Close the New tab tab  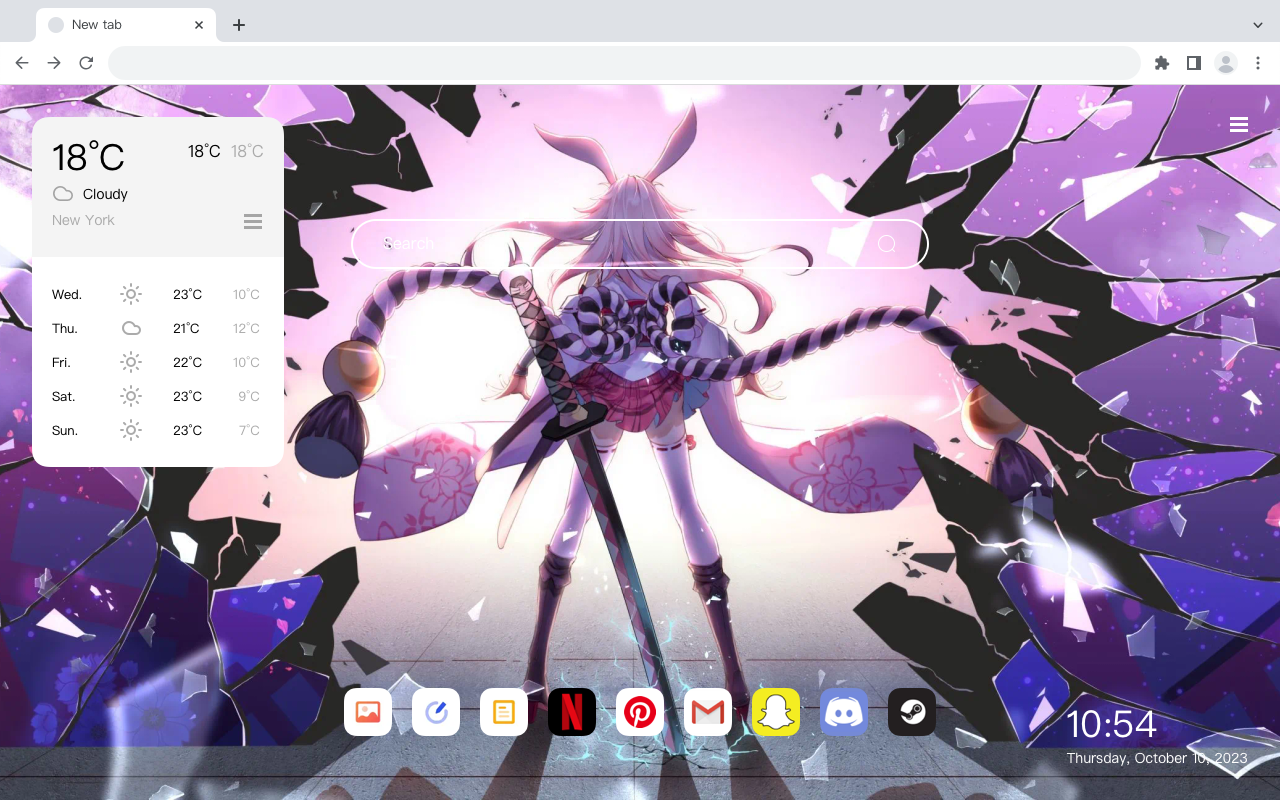click(199, 25)
